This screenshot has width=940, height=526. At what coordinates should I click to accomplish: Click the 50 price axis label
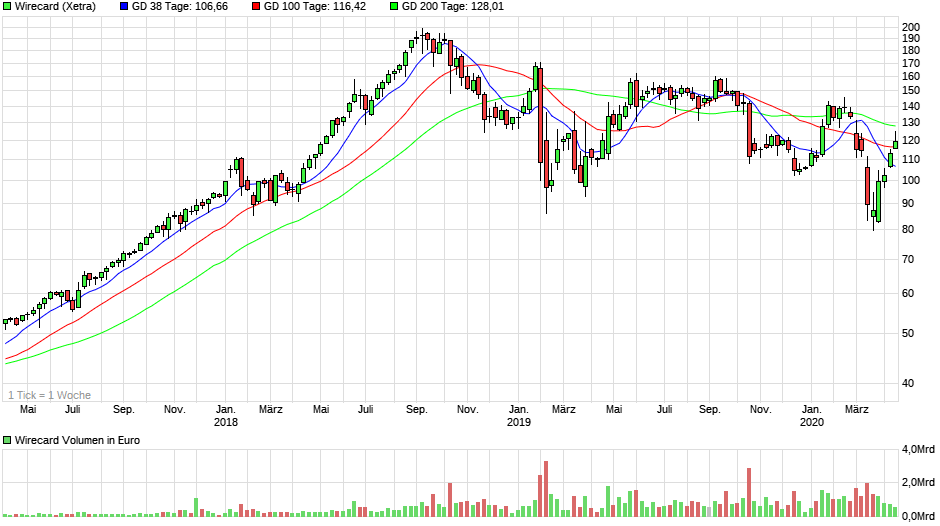click(908, 333)
